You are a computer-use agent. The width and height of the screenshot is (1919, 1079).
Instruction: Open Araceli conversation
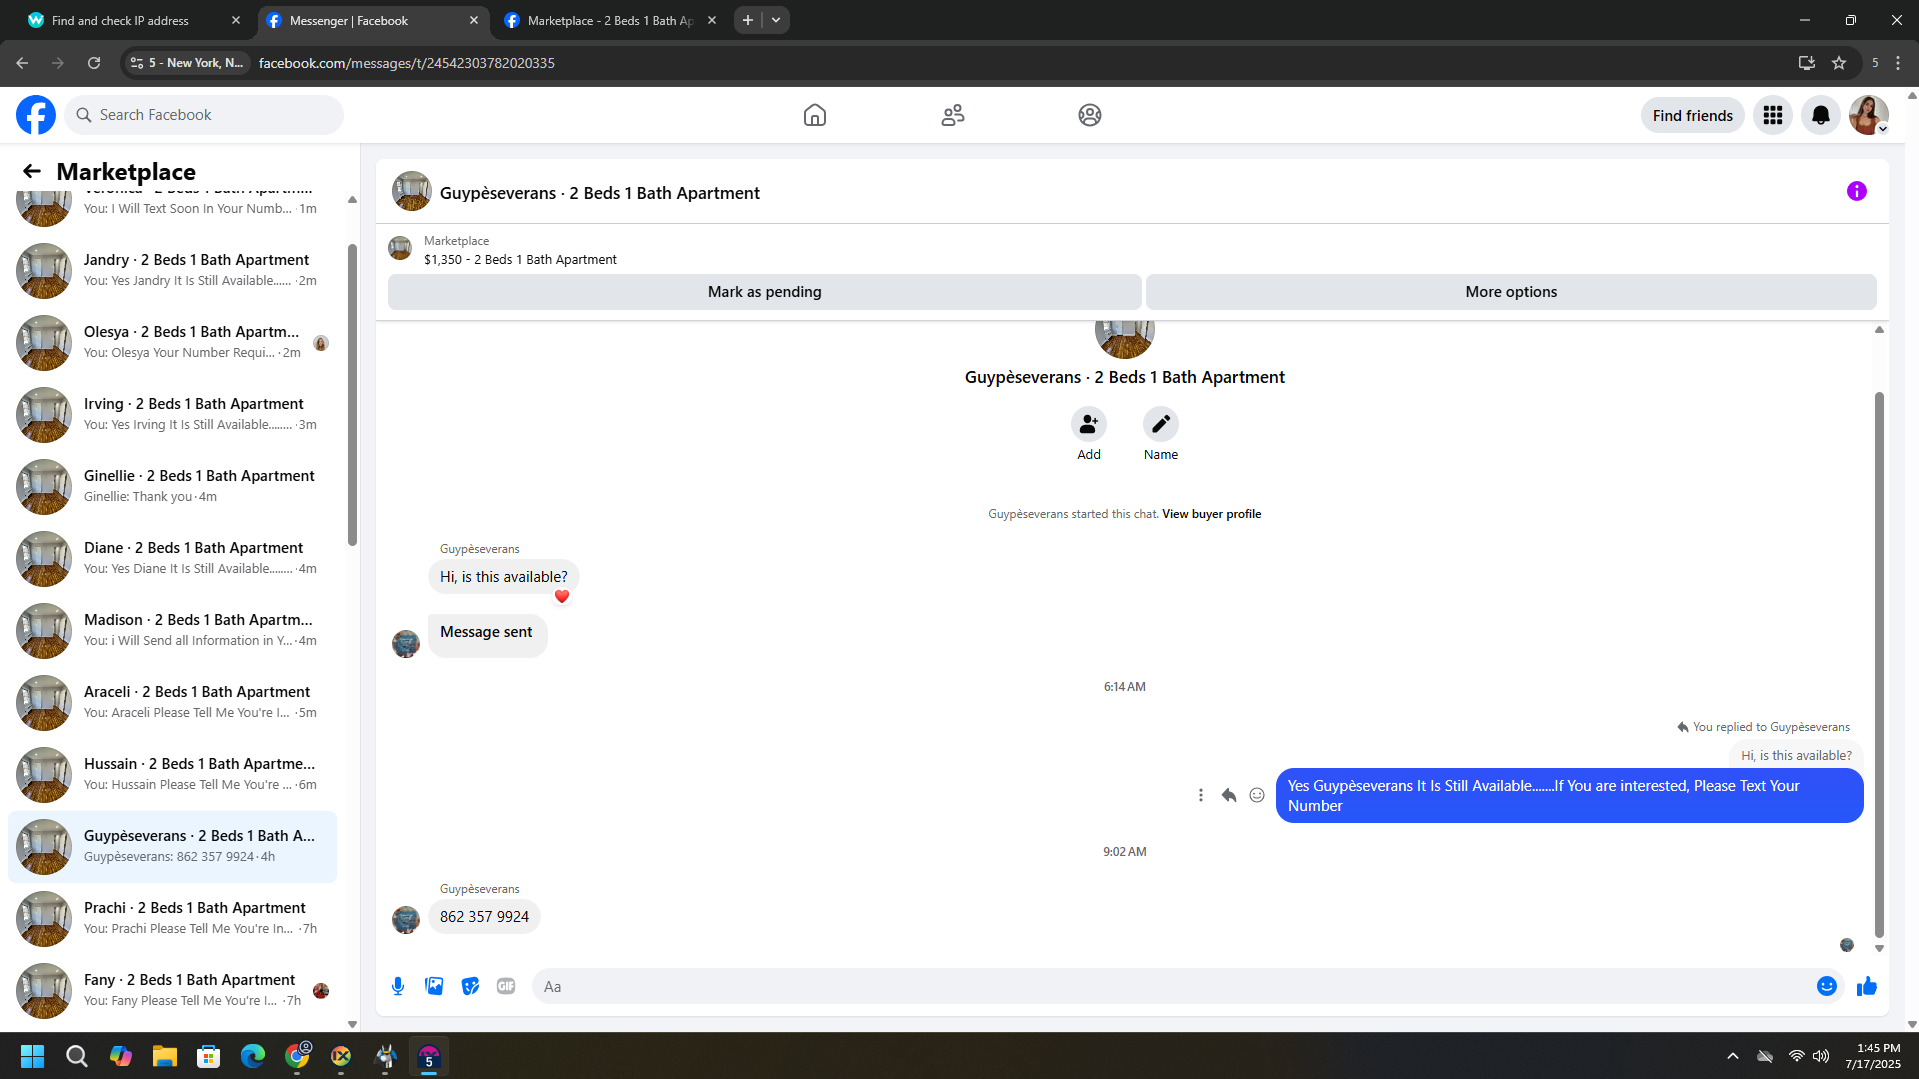coord(172,702)
